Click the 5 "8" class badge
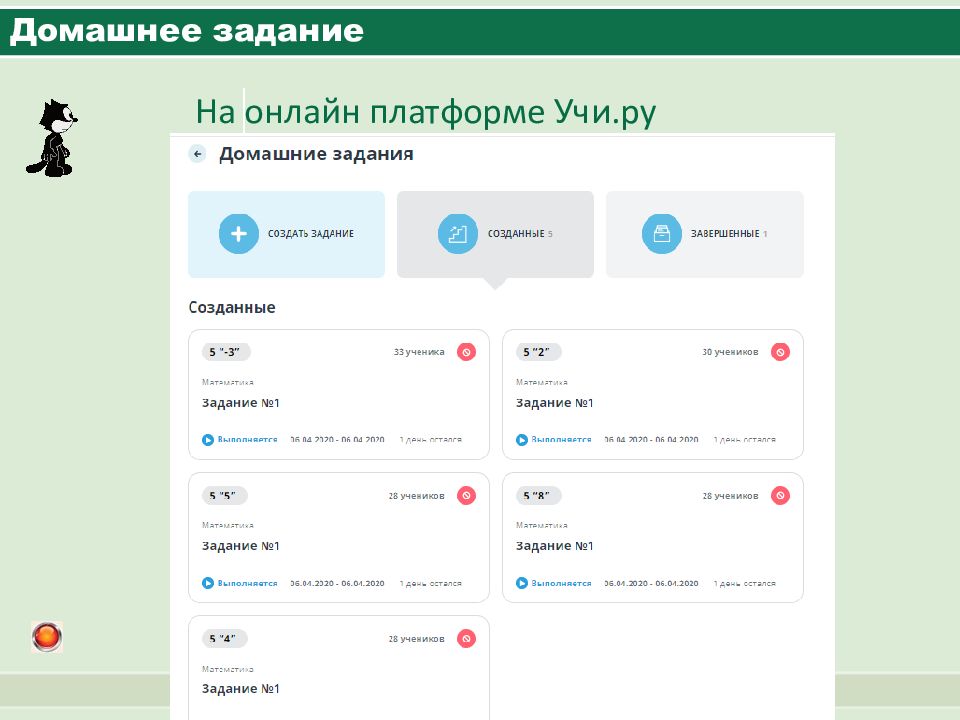This screenshot has width=960, height=720. [x=538, y=495]
